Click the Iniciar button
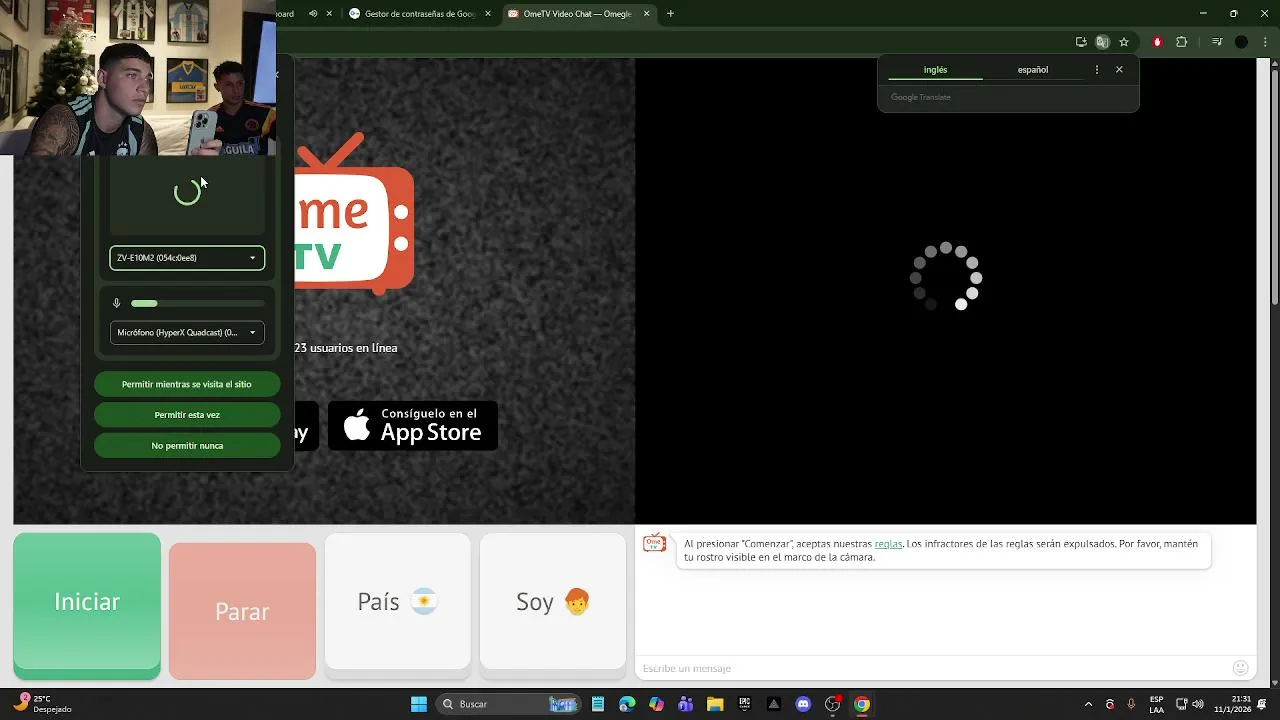The height and width of the screenshot is (720, 1280). [87, 602]
